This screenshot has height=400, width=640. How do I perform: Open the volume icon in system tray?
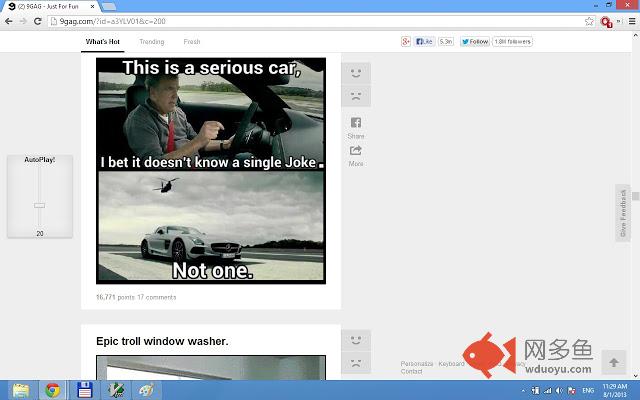coord(559,391)
